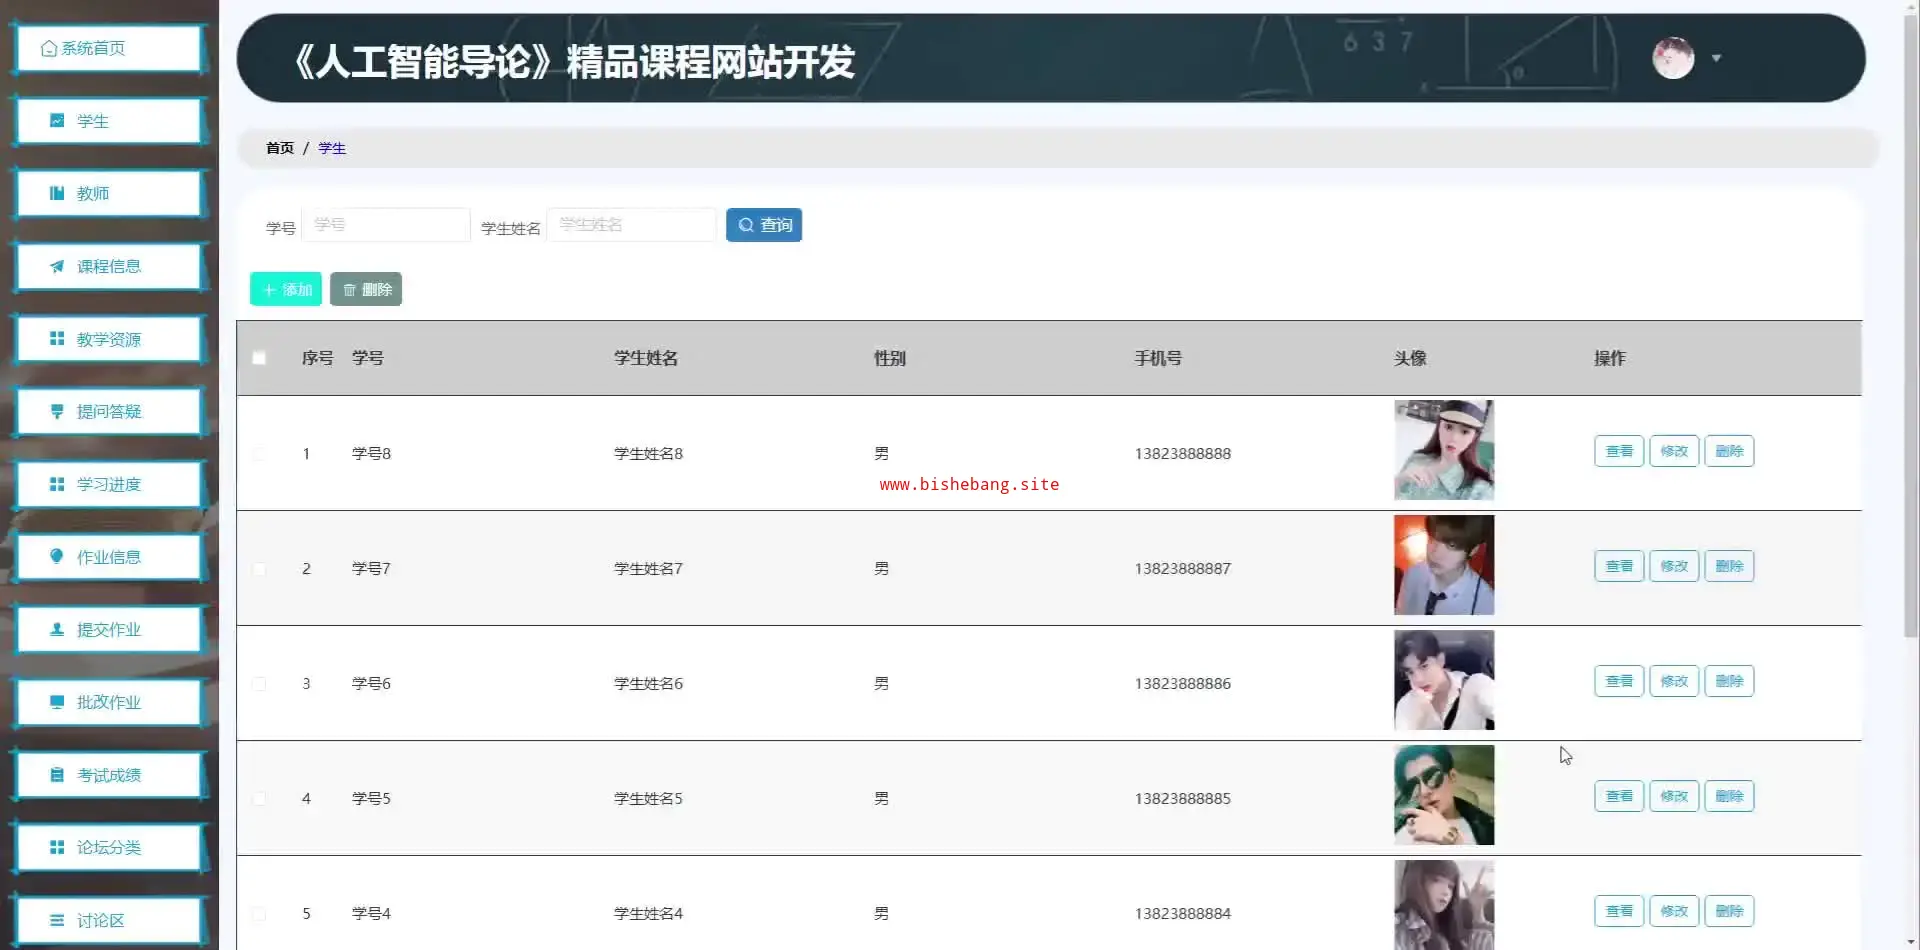
Task: Check the row checkbox for 学号4
Action: click(259, 914)
